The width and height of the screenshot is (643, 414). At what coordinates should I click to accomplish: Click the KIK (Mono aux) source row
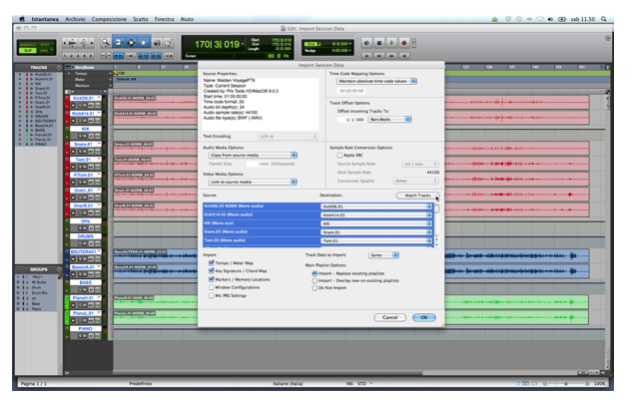(x=261, y=223)
